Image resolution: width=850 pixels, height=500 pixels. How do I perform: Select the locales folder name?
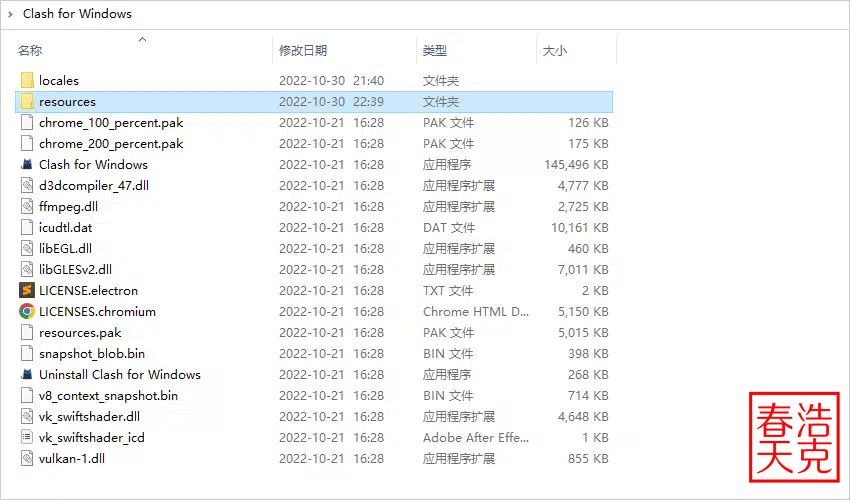click(59, 80)
